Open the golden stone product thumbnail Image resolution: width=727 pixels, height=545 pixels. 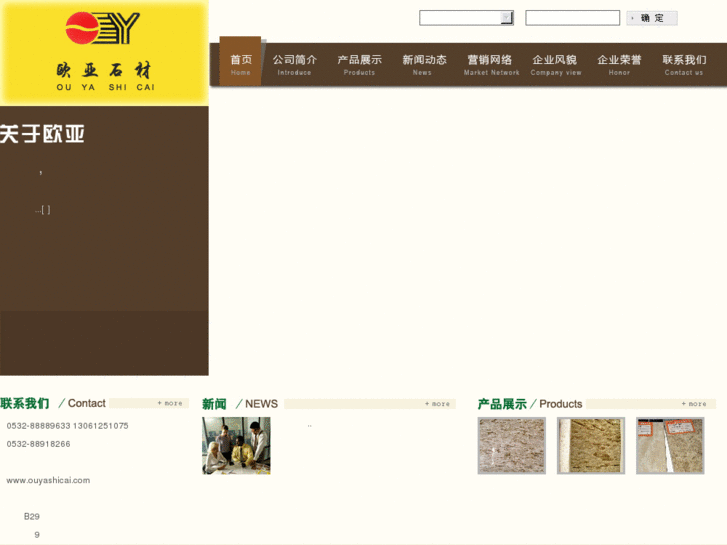[x=591, y=445]
